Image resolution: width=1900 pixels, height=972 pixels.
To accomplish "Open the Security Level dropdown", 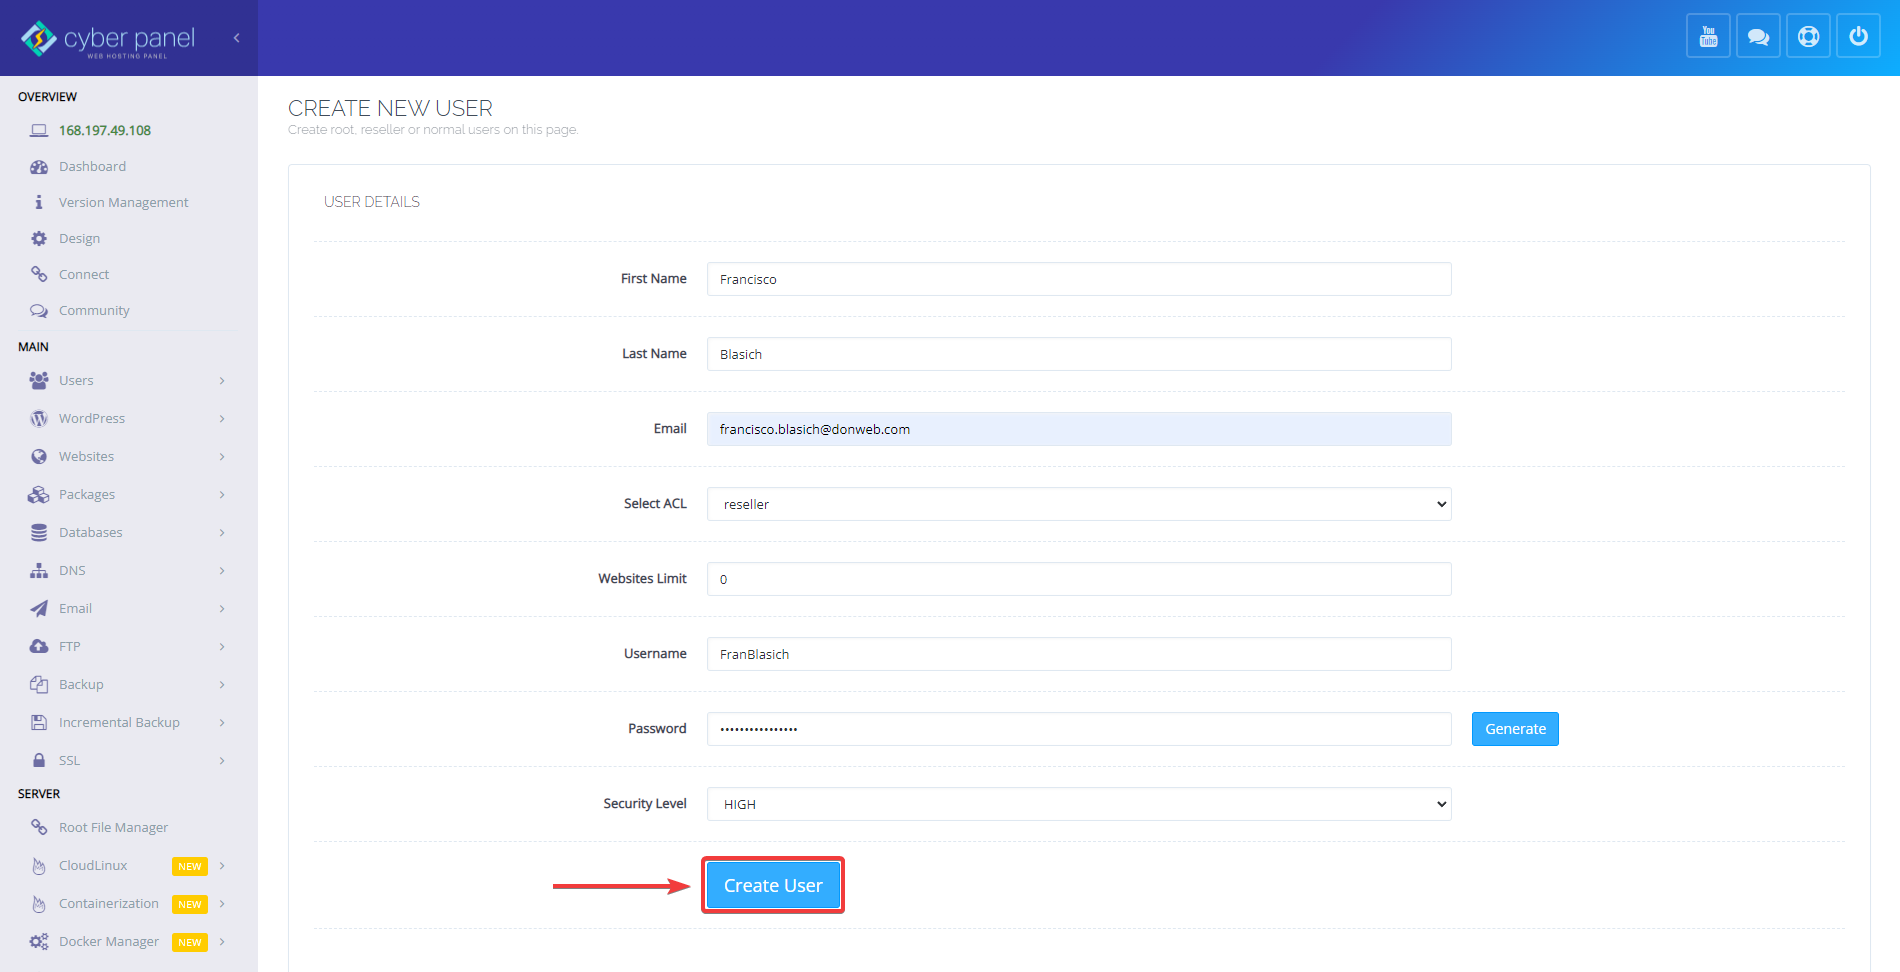I will [1078, 804].
